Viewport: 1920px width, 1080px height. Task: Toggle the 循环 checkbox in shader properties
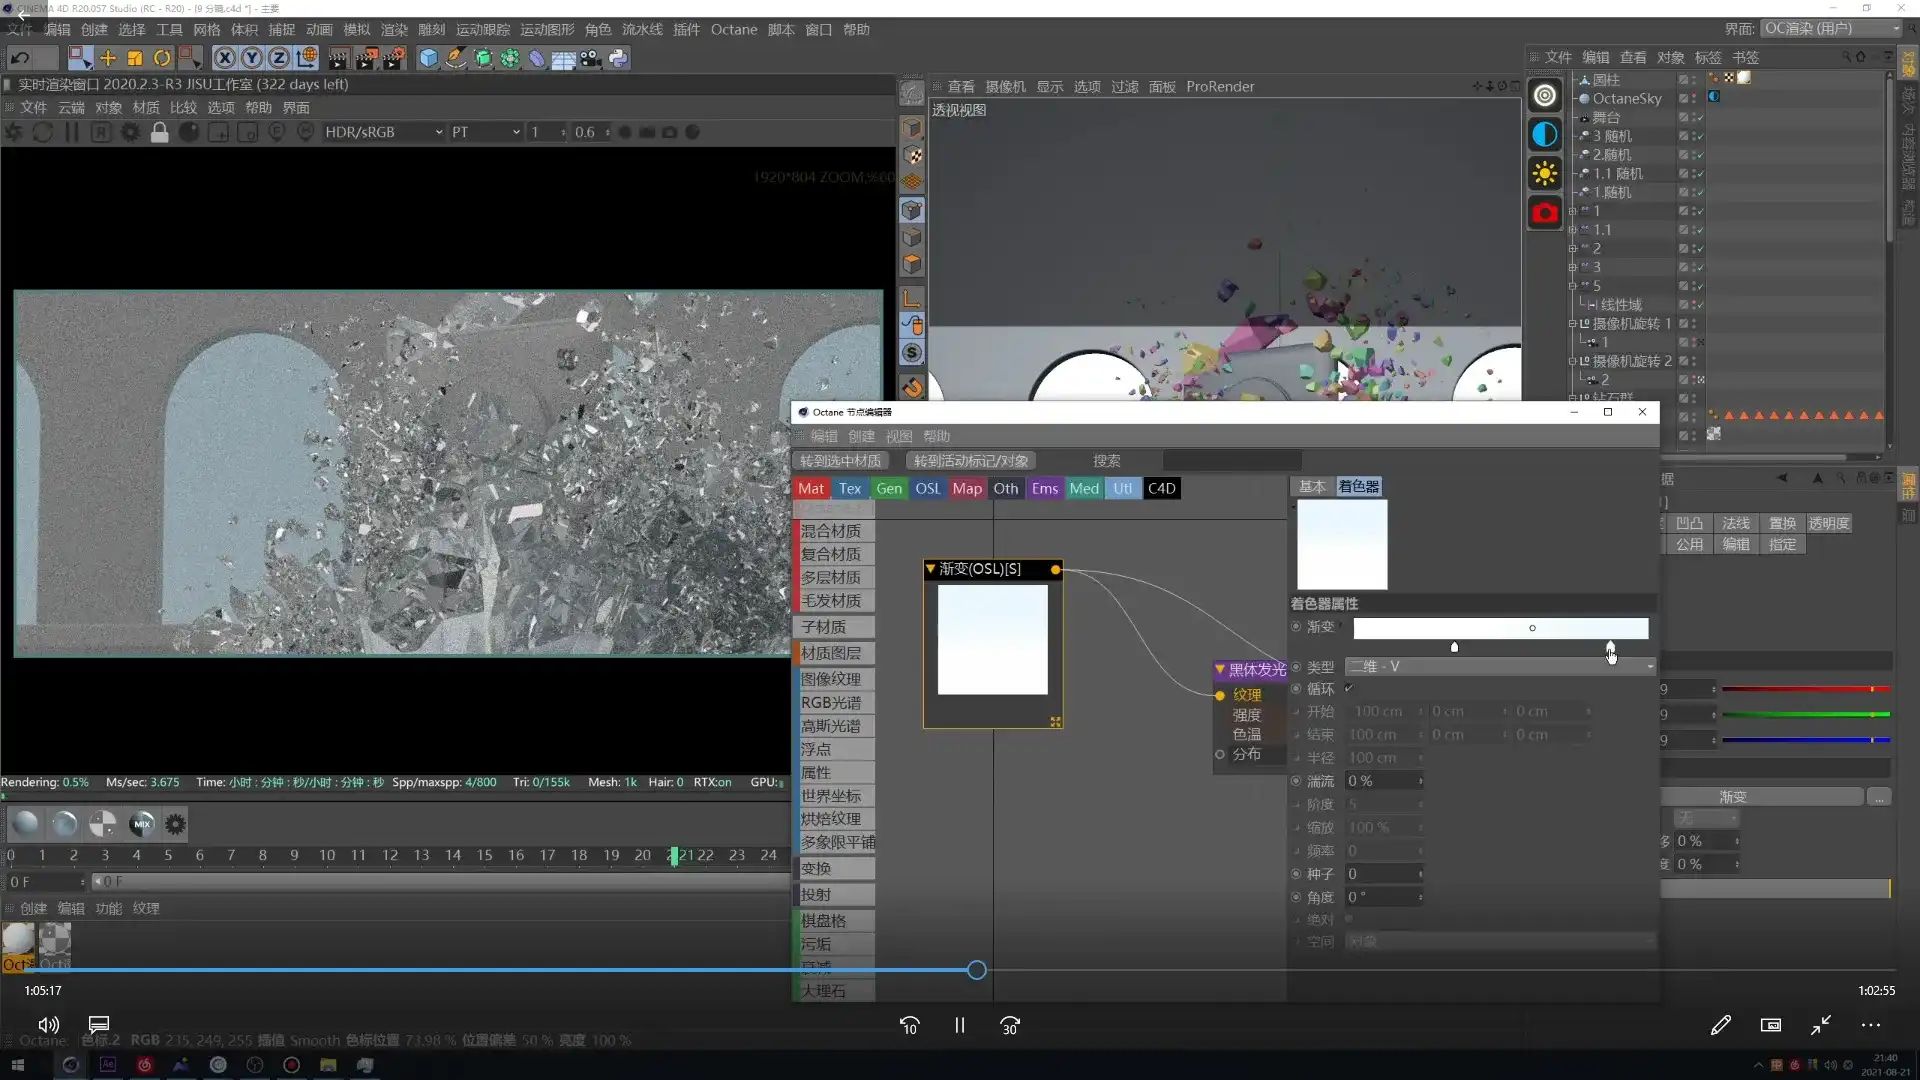pyautogui.click(x=1349, y=688)
